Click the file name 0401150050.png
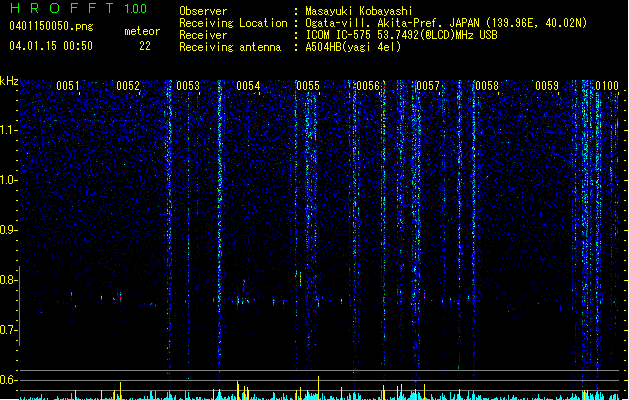The image size is (629, 400). (51, 27)
